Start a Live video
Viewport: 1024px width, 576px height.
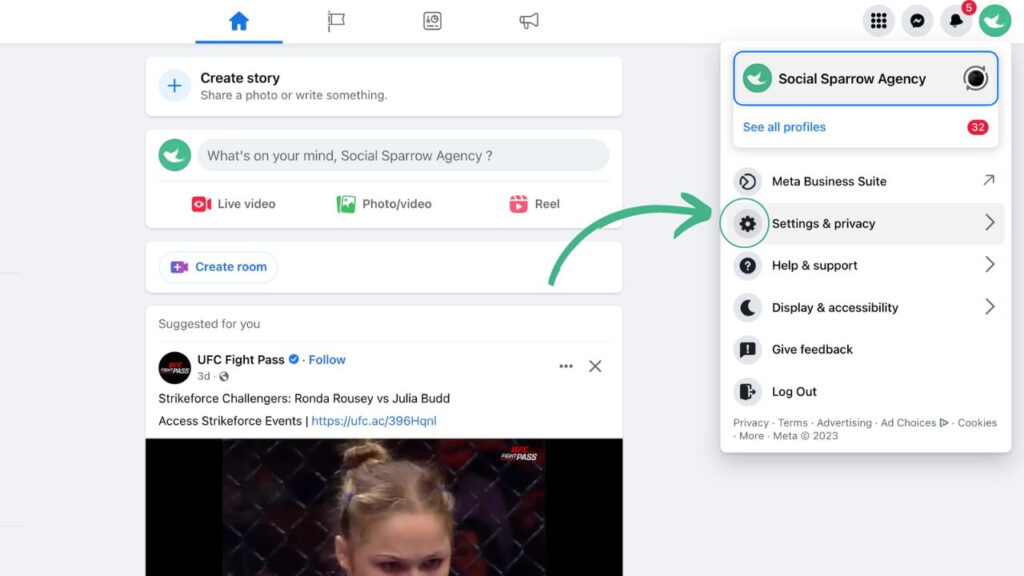click(233, 204)
